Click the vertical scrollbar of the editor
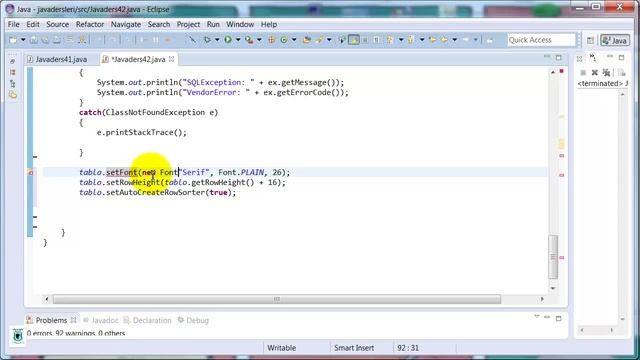Image resolution: width=640 pixels, height=360 pixels. point(553,257)
